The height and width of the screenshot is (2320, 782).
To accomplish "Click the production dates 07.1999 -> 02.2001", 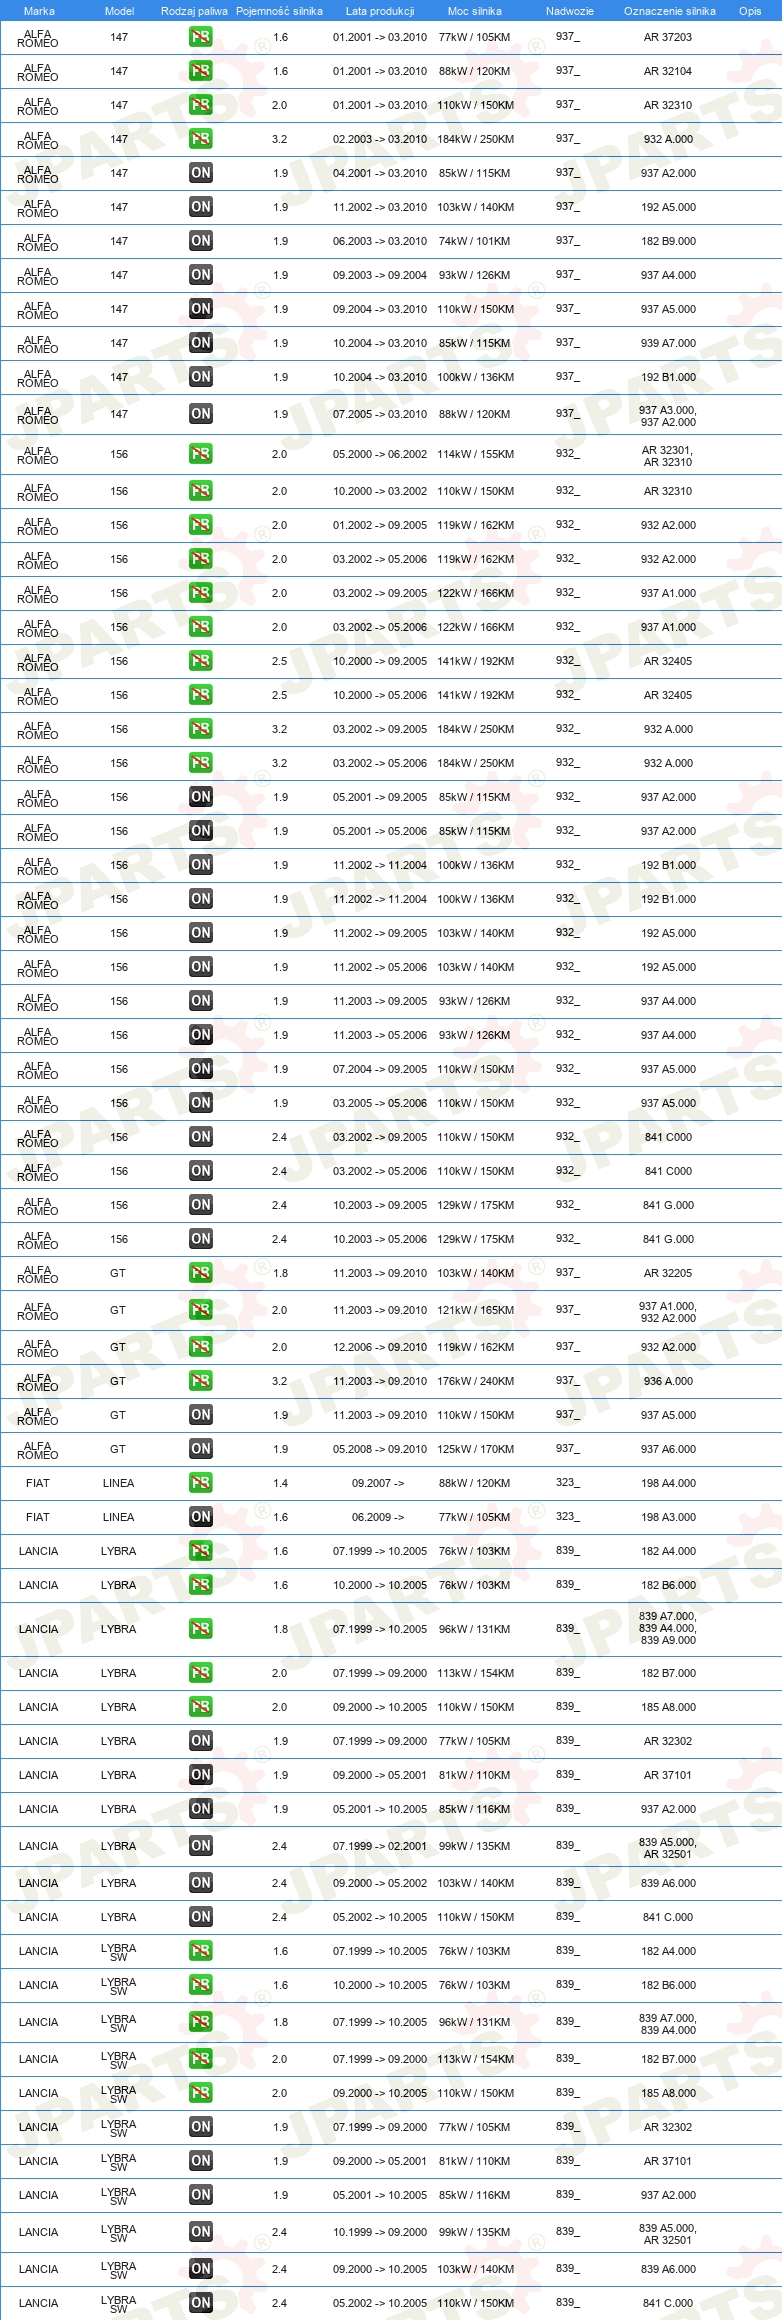I will click(380, 1846).
